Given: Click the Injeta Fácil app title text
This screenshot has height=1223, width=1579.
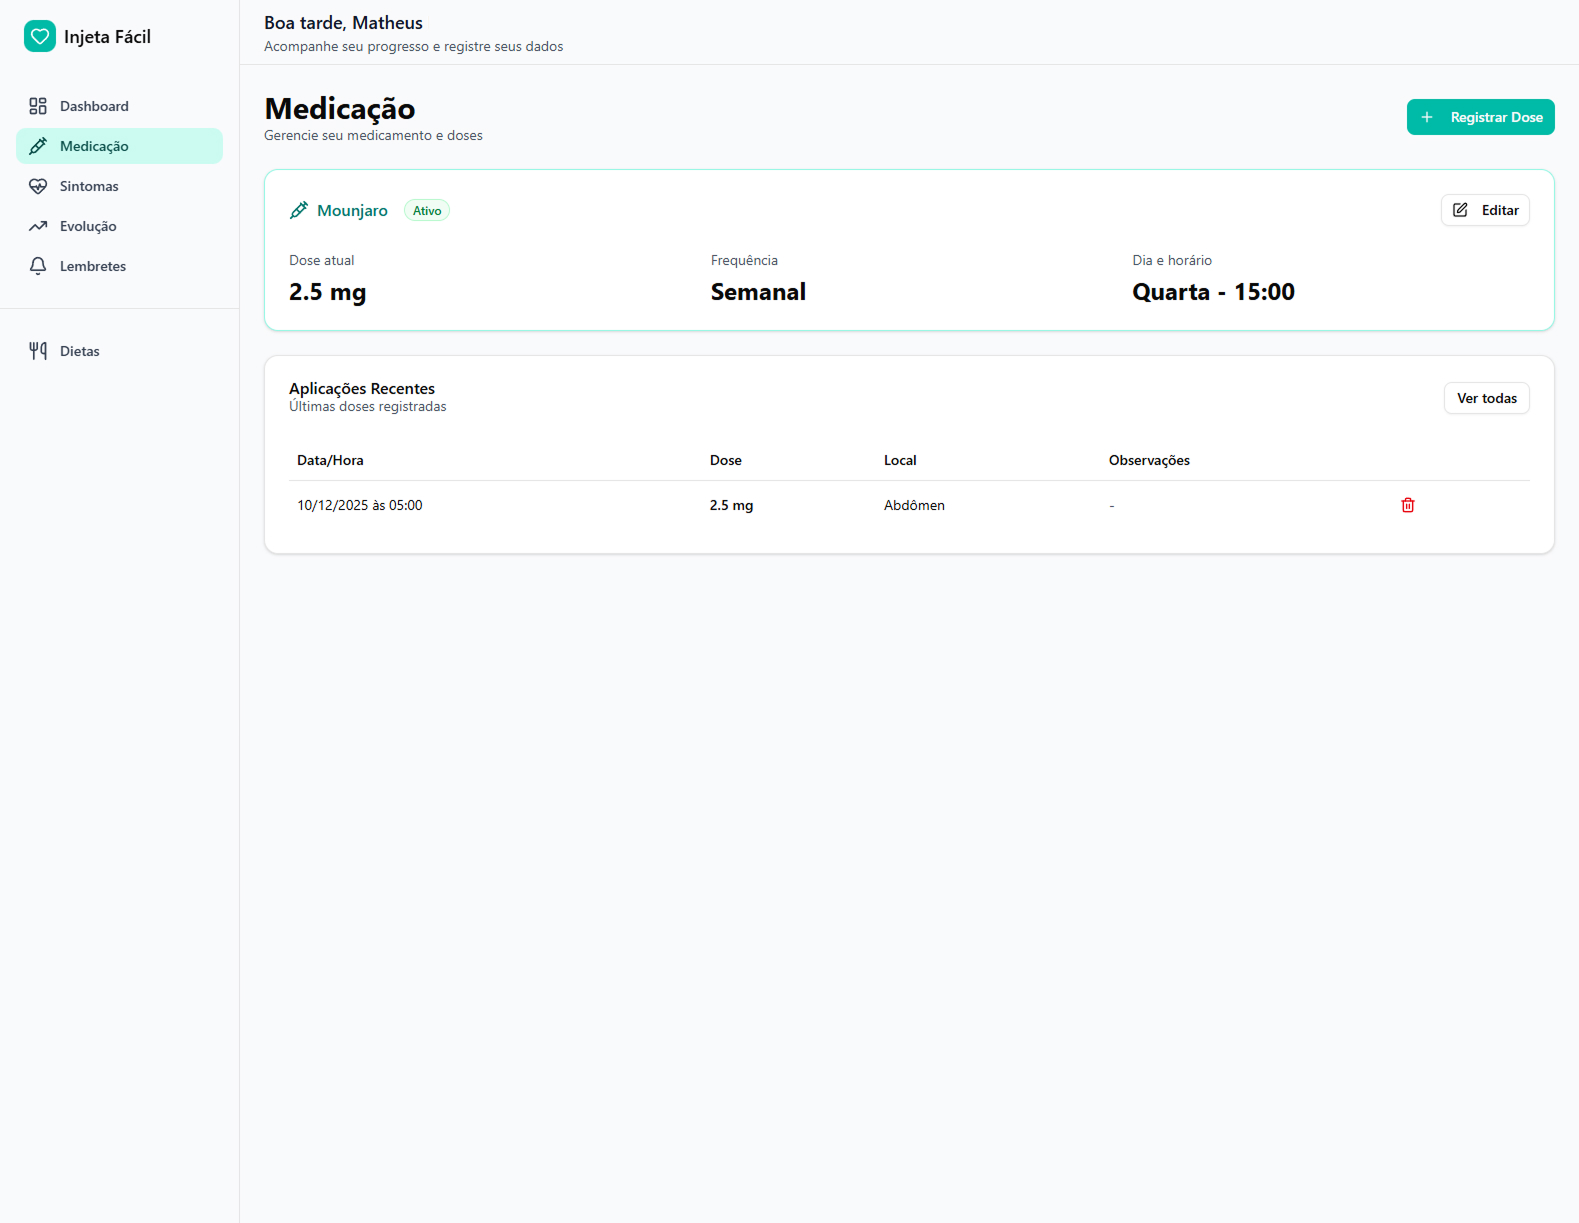Looking at the screenshot, I should (x=107, y=37).
